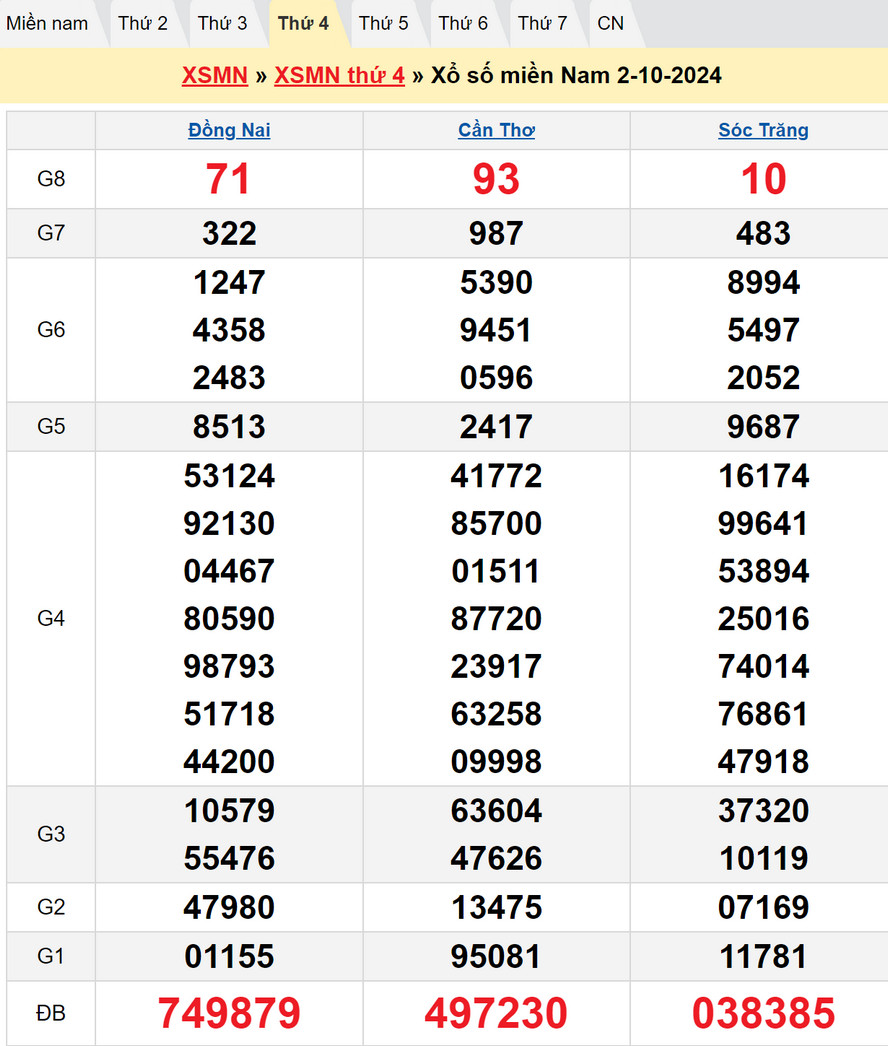Switch to the CN tab
Viewport: 888px width, 1046px height.
[x=610, y=23]
